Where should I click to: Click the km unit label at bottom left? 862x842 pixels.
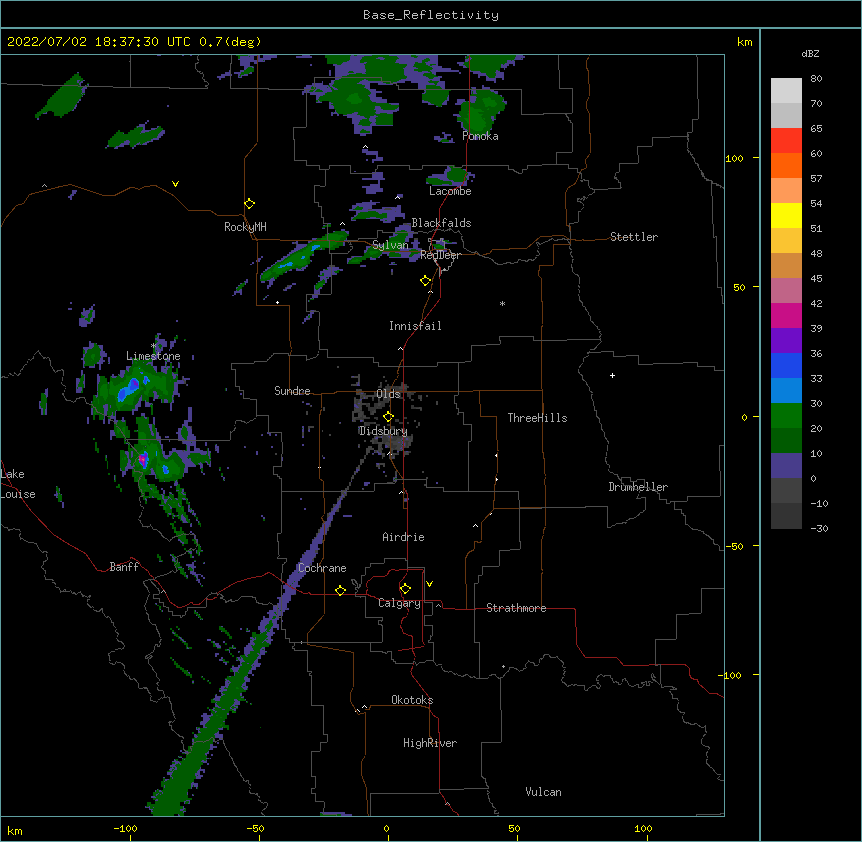click(x=15, y=830)
